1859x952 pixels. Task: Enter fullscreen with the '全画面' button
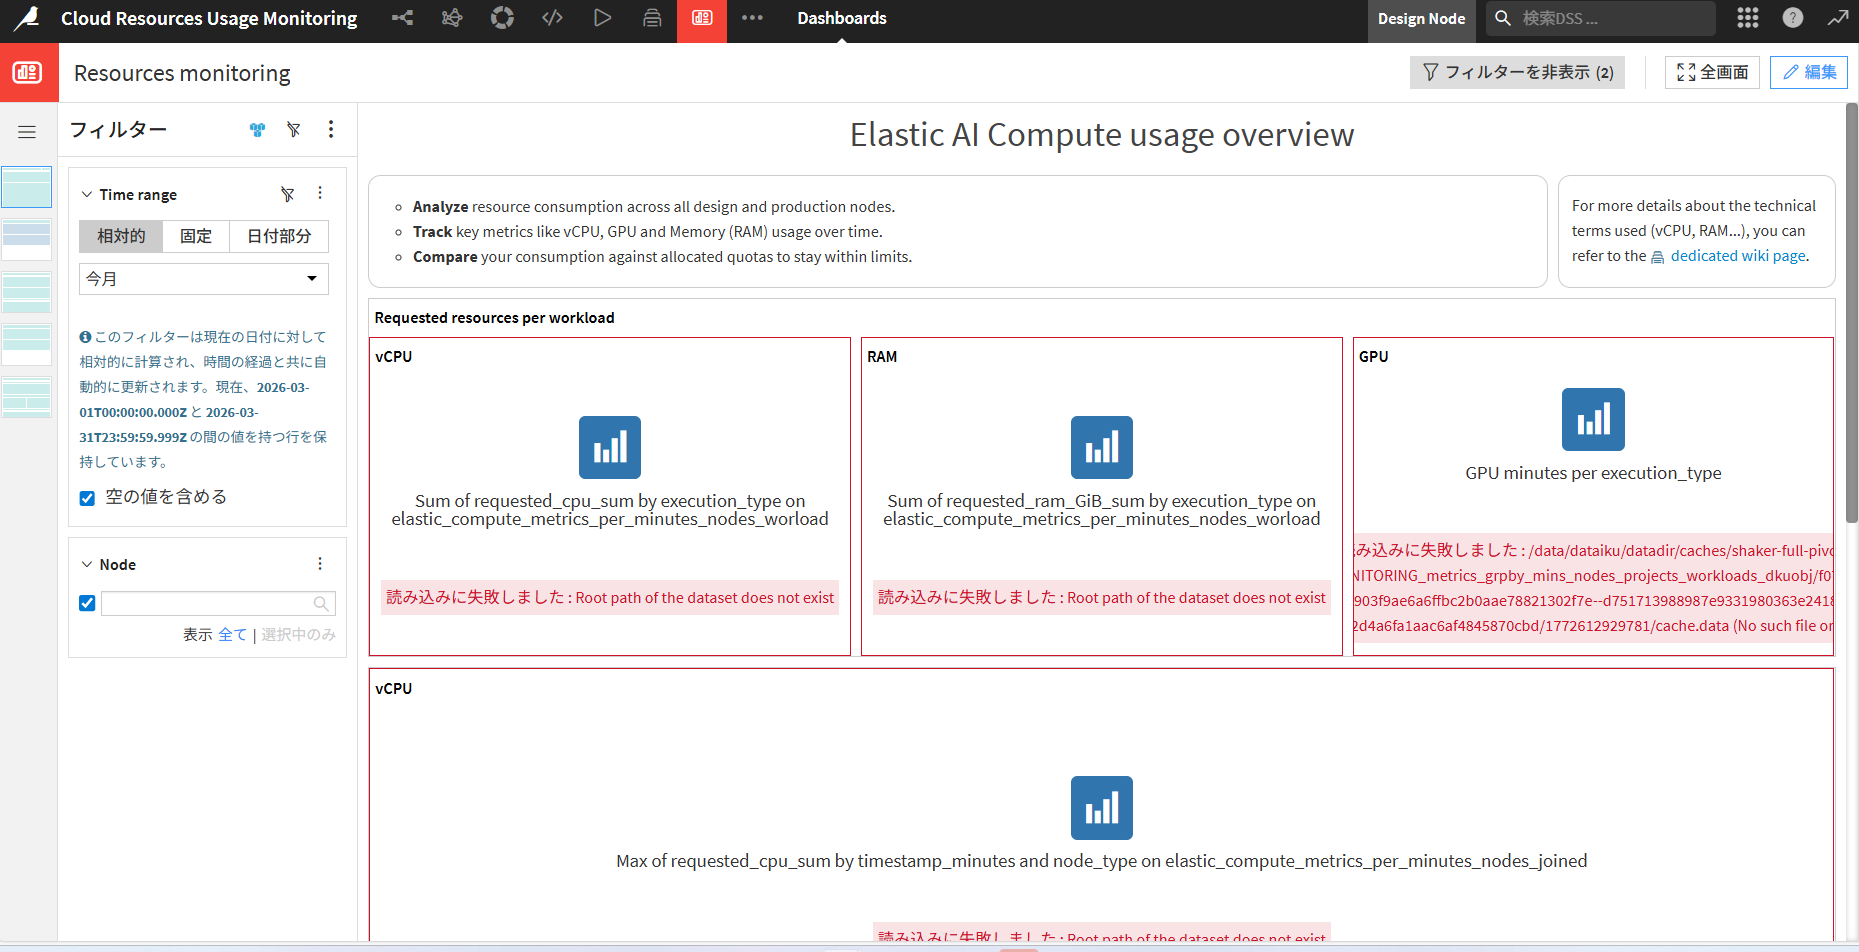pyautogui.click(x=1712, y=72)
